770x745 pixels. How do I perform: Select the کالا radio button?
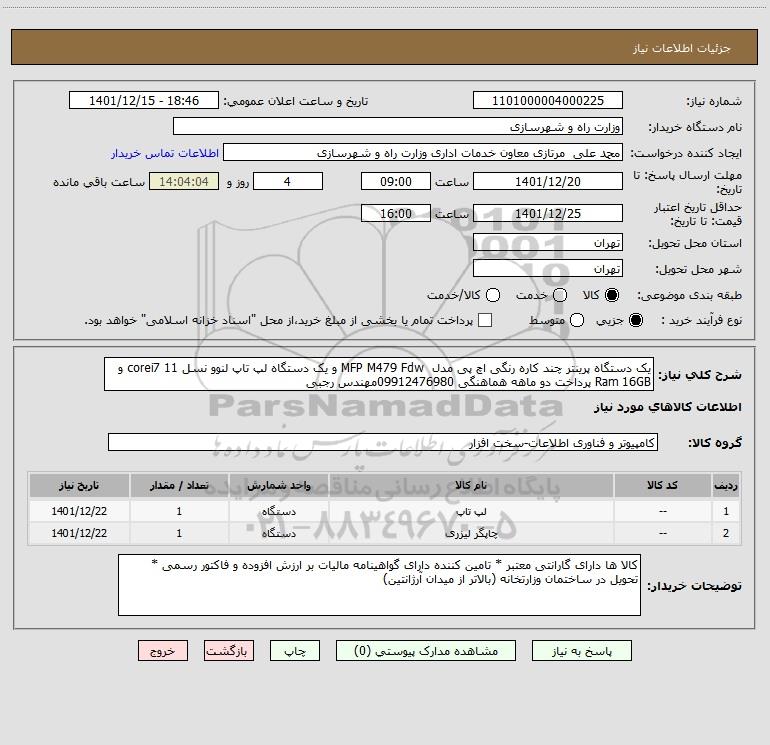tap(612, 295)
